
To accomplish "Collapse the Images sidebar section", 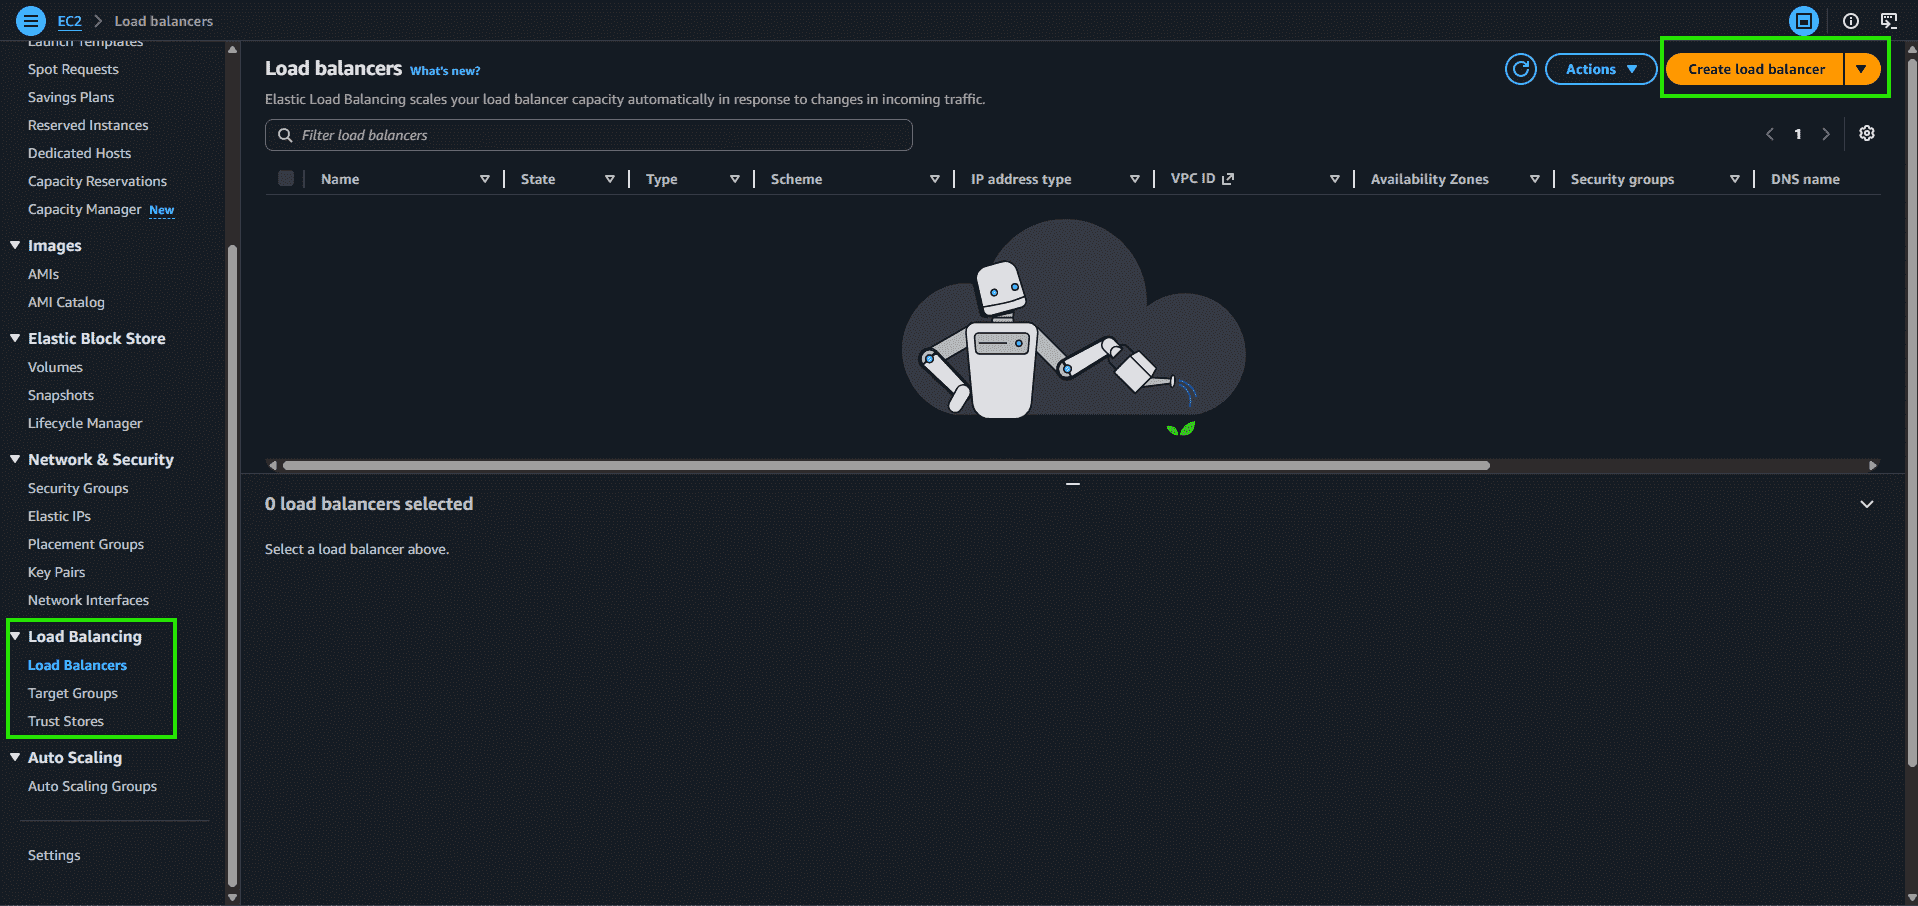I will (15, 245).
